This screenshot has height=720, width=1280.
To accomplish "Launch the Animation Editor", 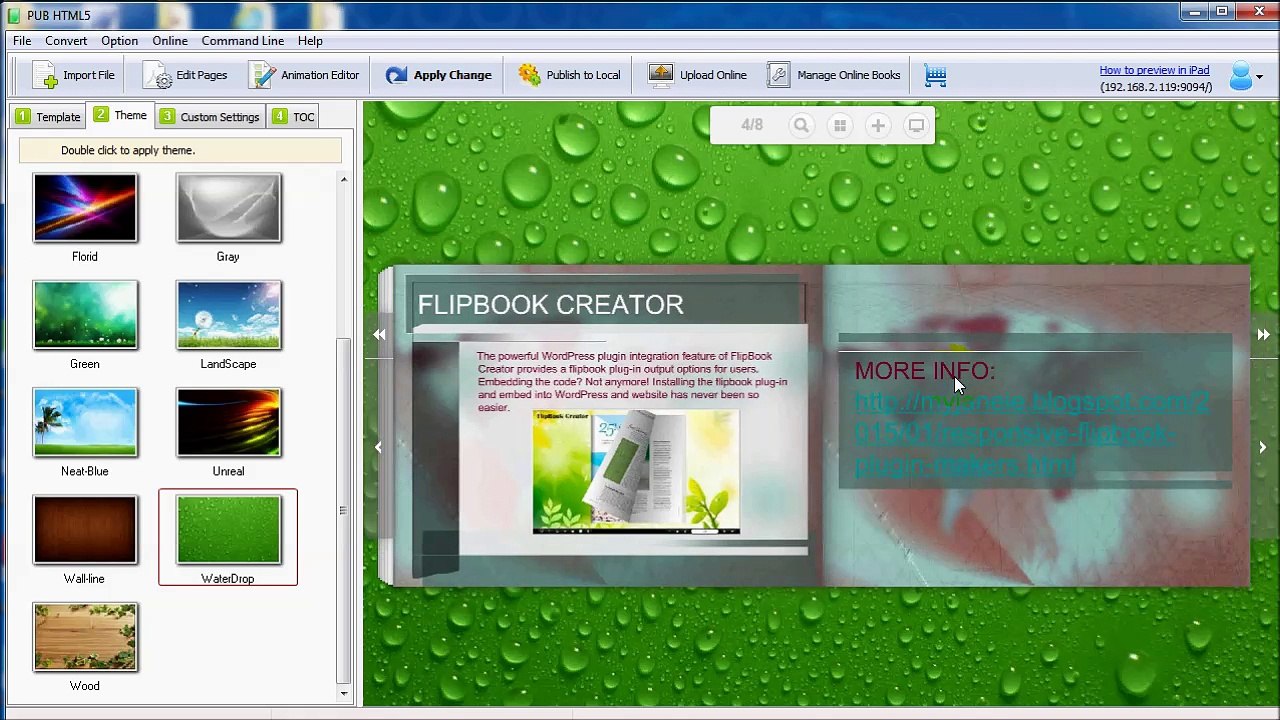I will (304, 75).
